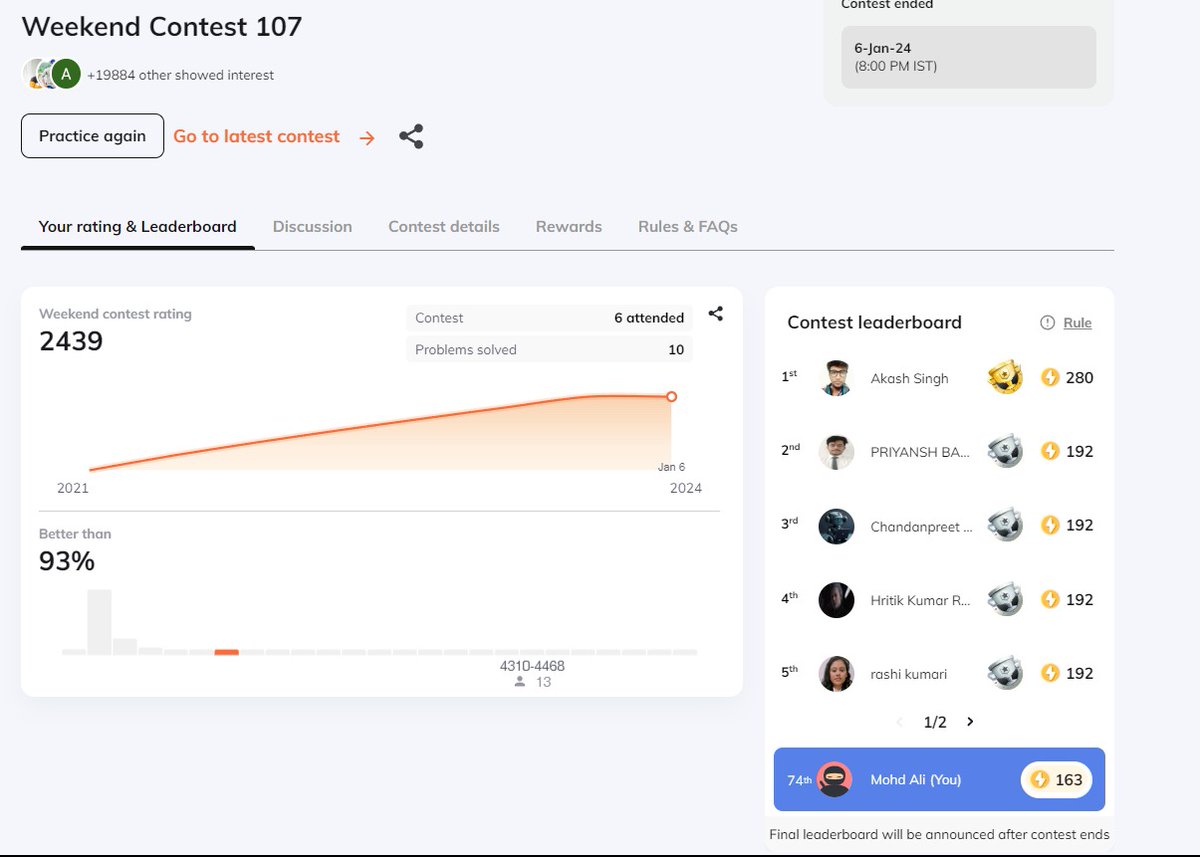This screenshot has height=857, width=1200.
Task: Open the leaderboard Rule link
Action: click(1077, 322)
